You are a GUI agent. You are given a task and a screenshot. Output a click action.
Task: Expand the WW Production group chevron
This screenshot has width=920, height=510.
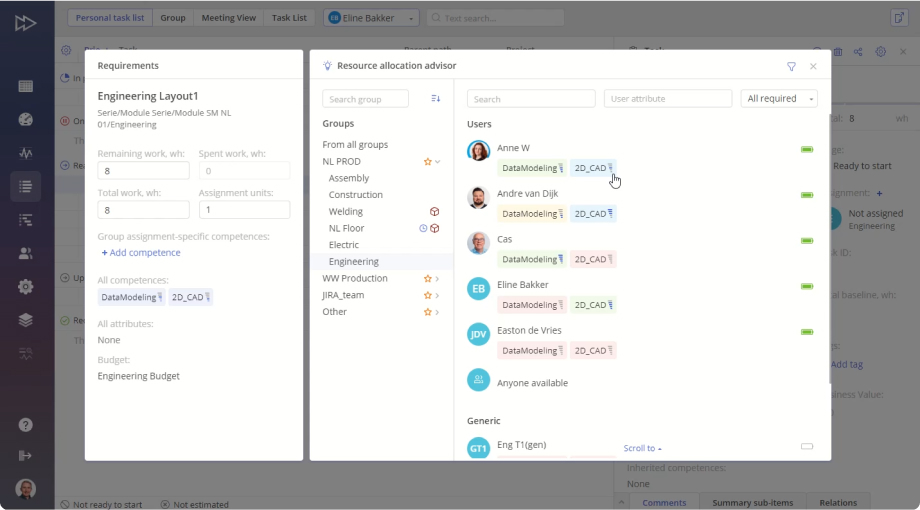[x=438, y=279]
